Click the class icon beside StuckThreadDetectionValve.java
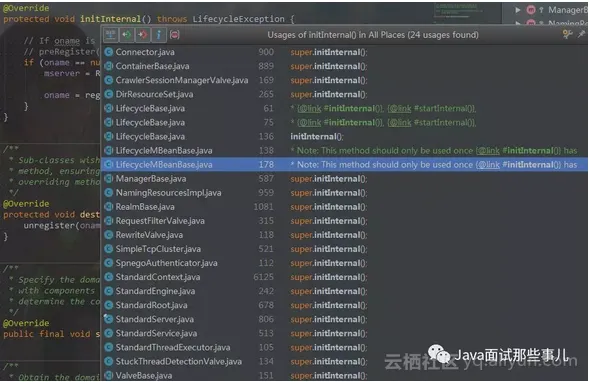The height and width of the screenshot is (382, 589). point(109,361)
